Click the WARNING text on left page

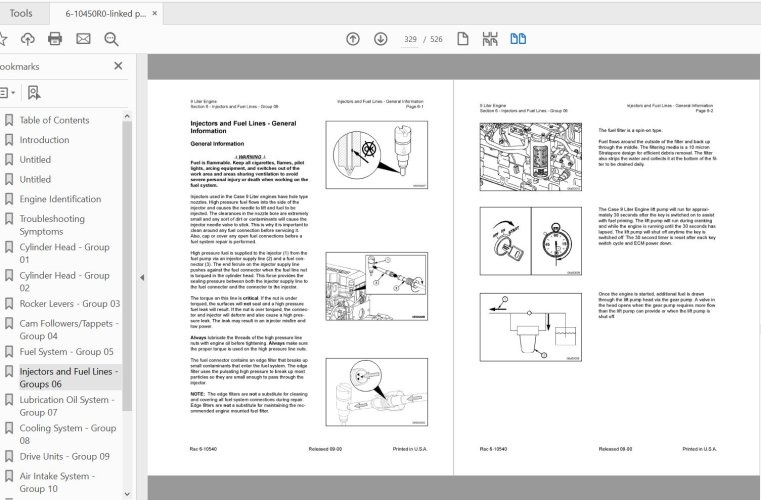pos(249,157)
